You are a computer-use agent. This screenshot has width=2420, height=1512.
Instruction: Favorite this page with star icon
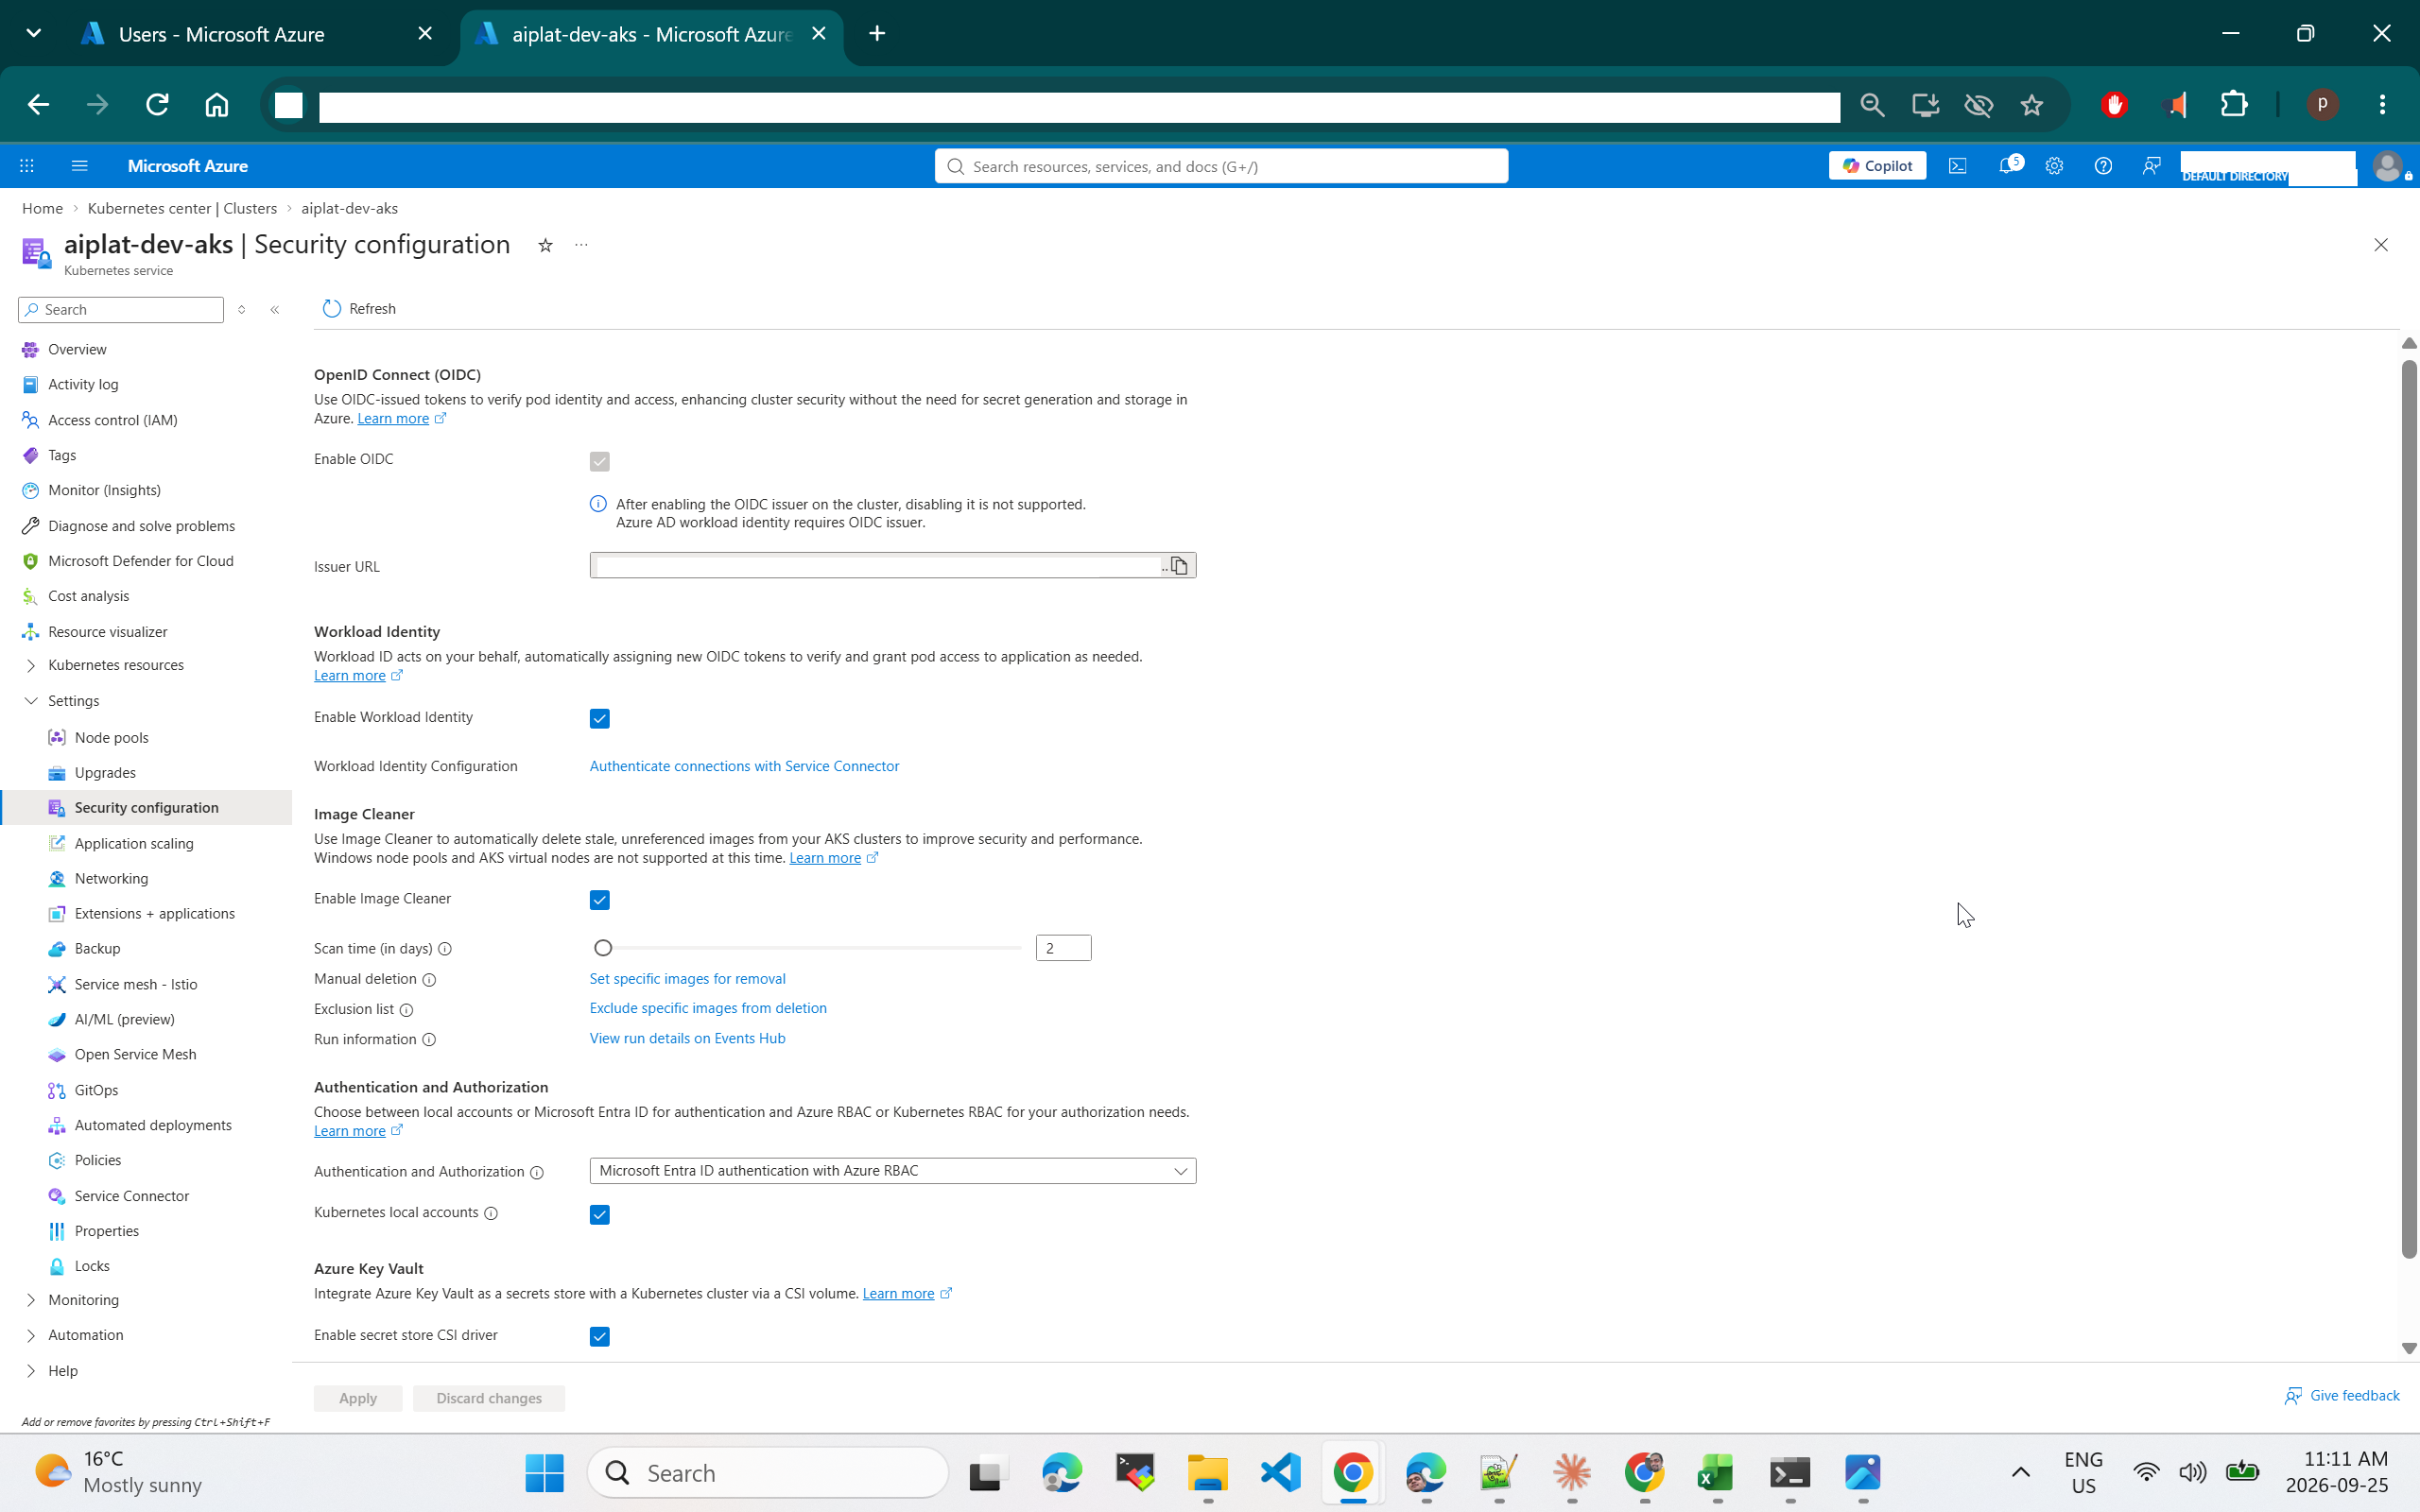point(545,245)
